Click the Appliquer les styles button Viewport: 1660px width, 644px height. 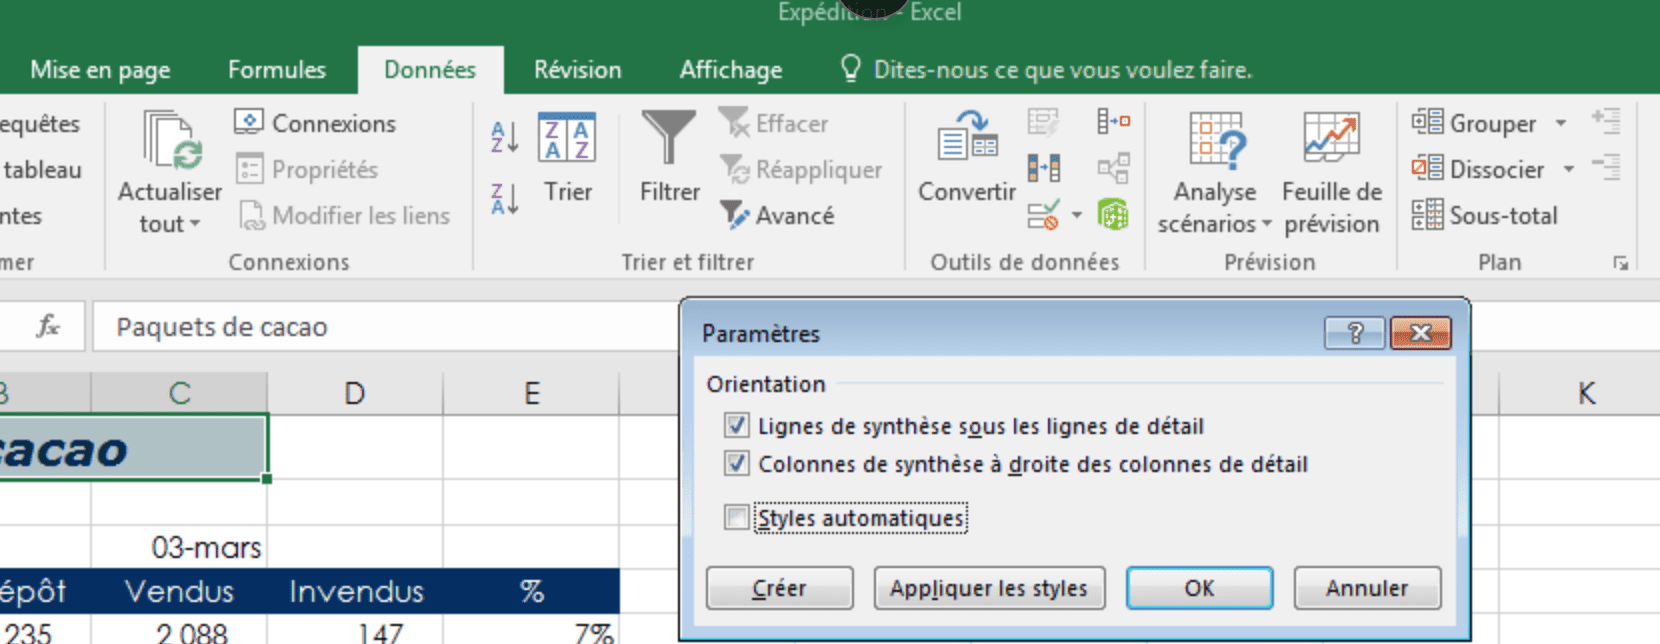pyautogui.click(x=988, y=588)
